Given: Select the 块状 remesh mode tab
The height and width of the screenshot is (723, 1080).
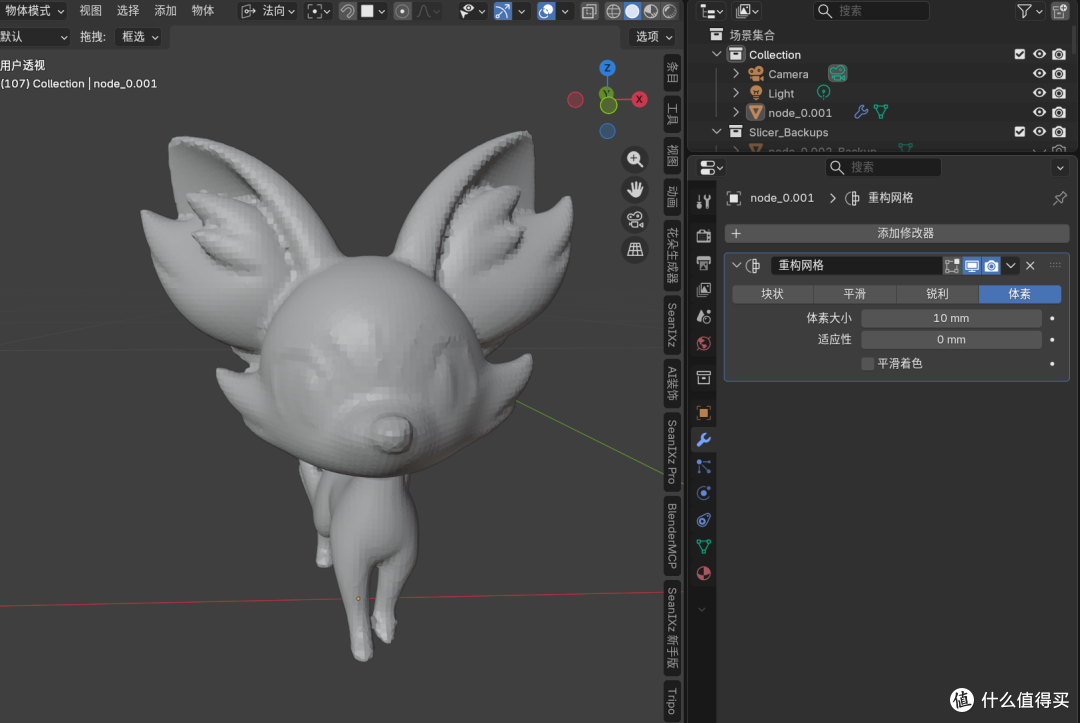Looking at the screenshot, I should tap(772, 294).
